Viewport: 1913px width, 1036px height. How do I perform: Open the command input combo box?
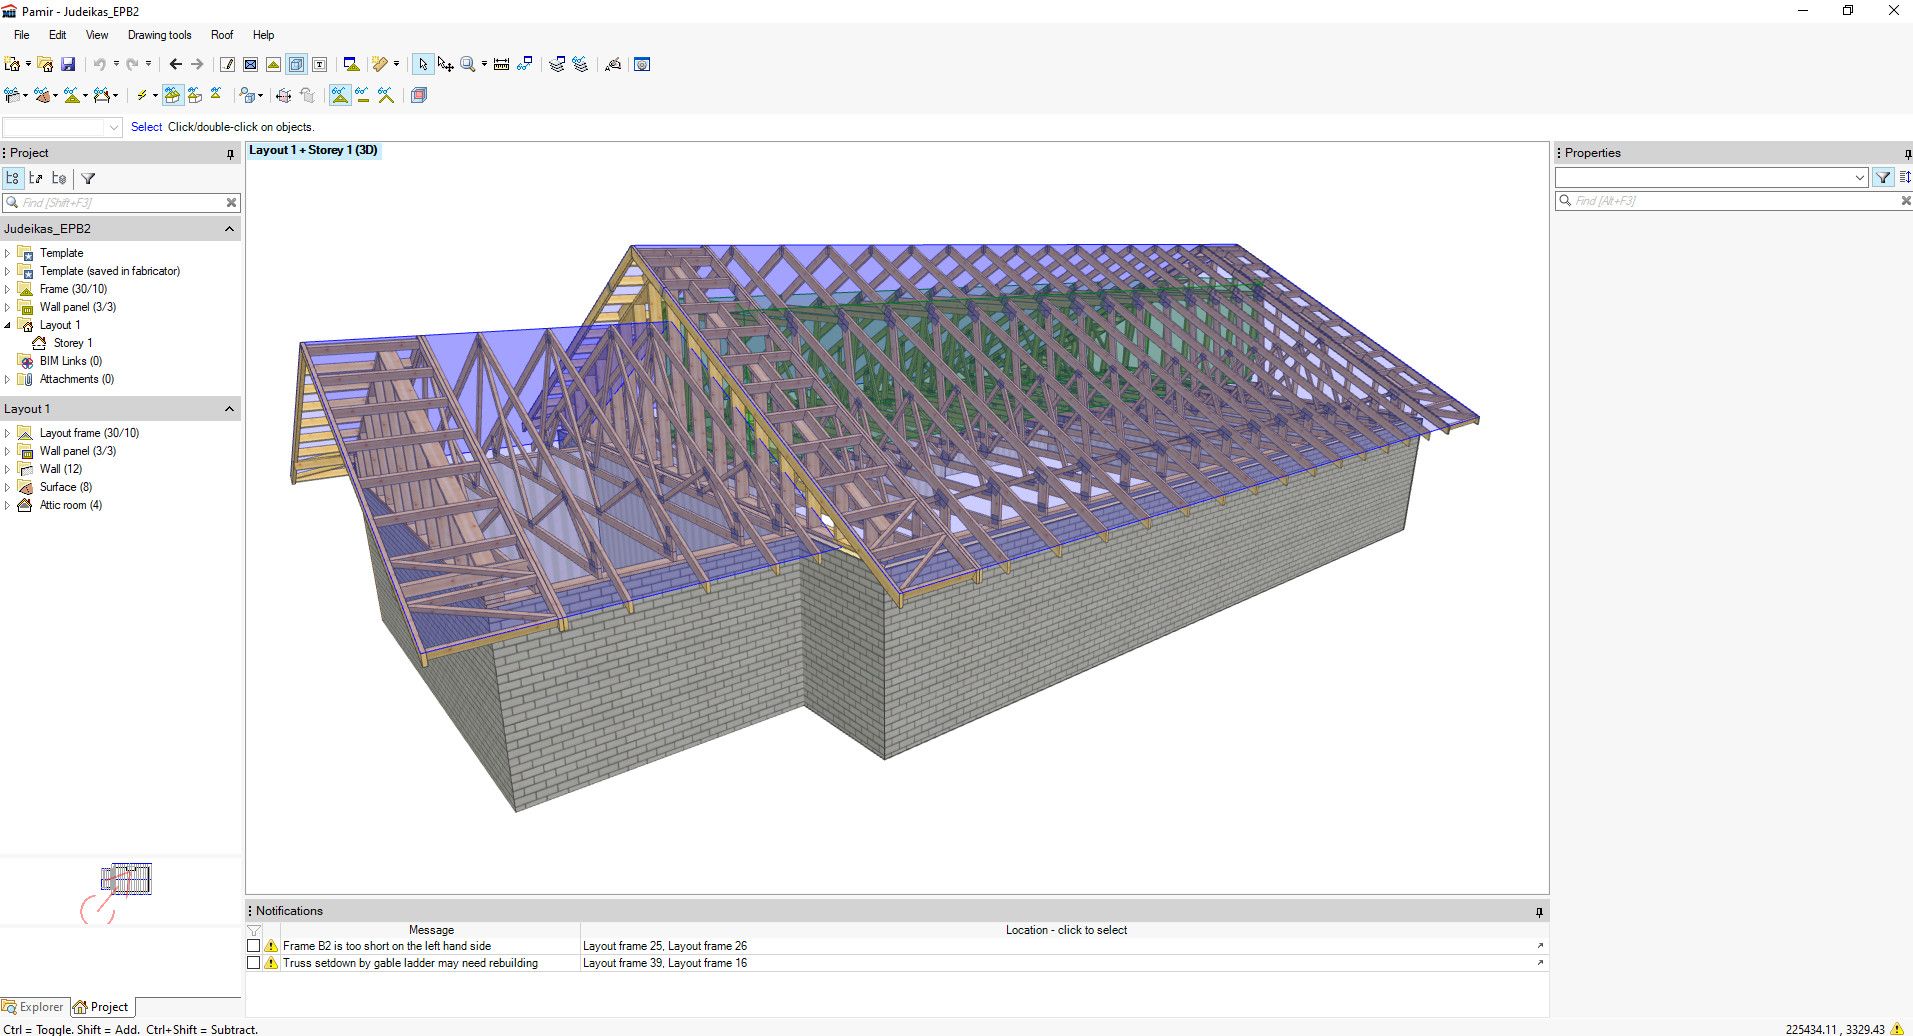pos(62,127)
